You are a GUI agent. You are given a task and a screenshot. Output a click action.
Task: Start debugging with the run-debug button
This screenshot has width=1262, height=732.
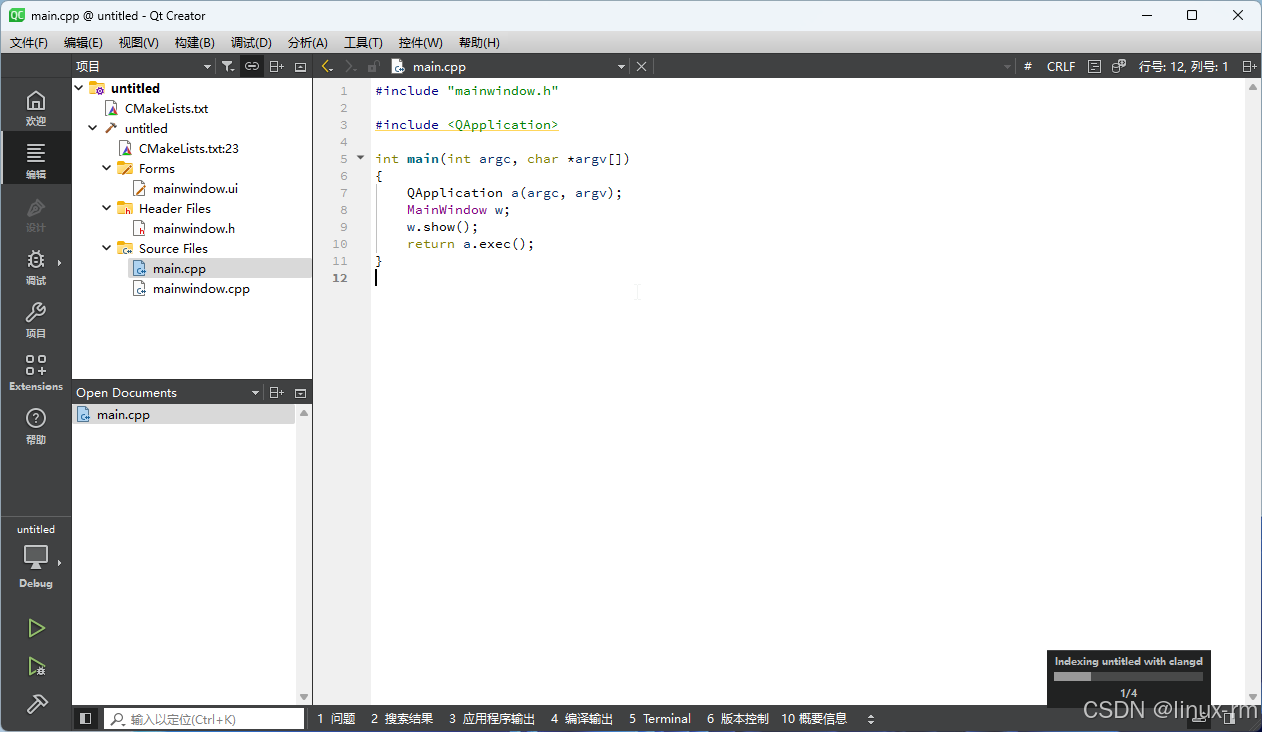point(36,666)
